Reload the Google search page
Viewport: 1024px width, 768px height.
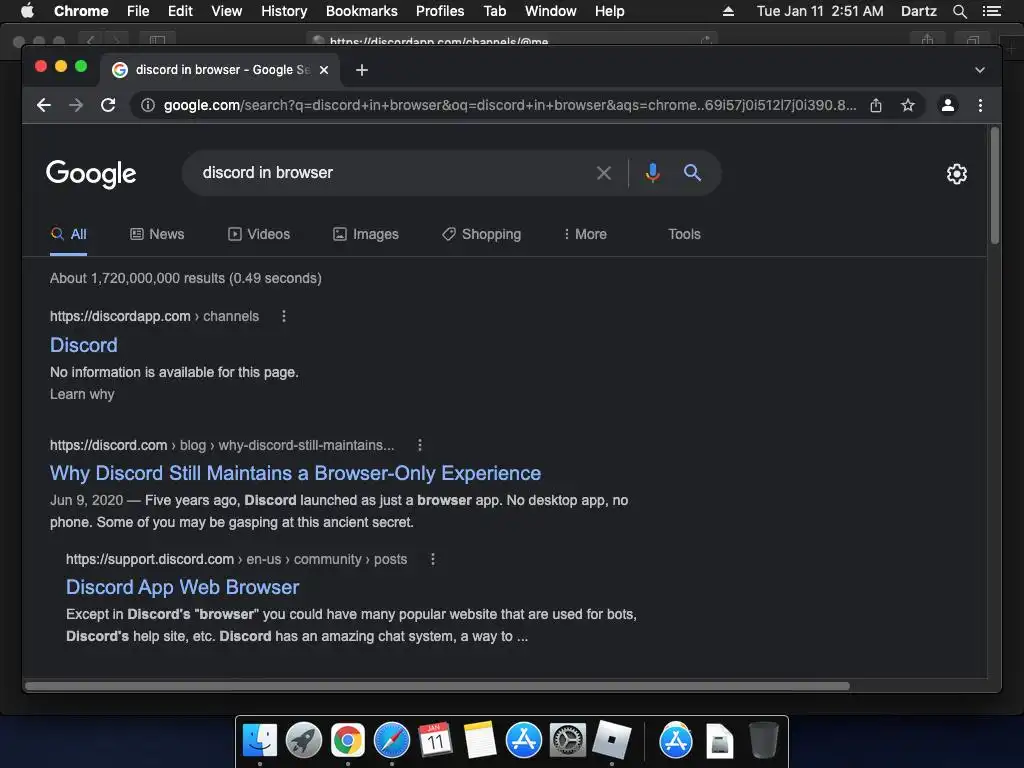pos(108,105)
